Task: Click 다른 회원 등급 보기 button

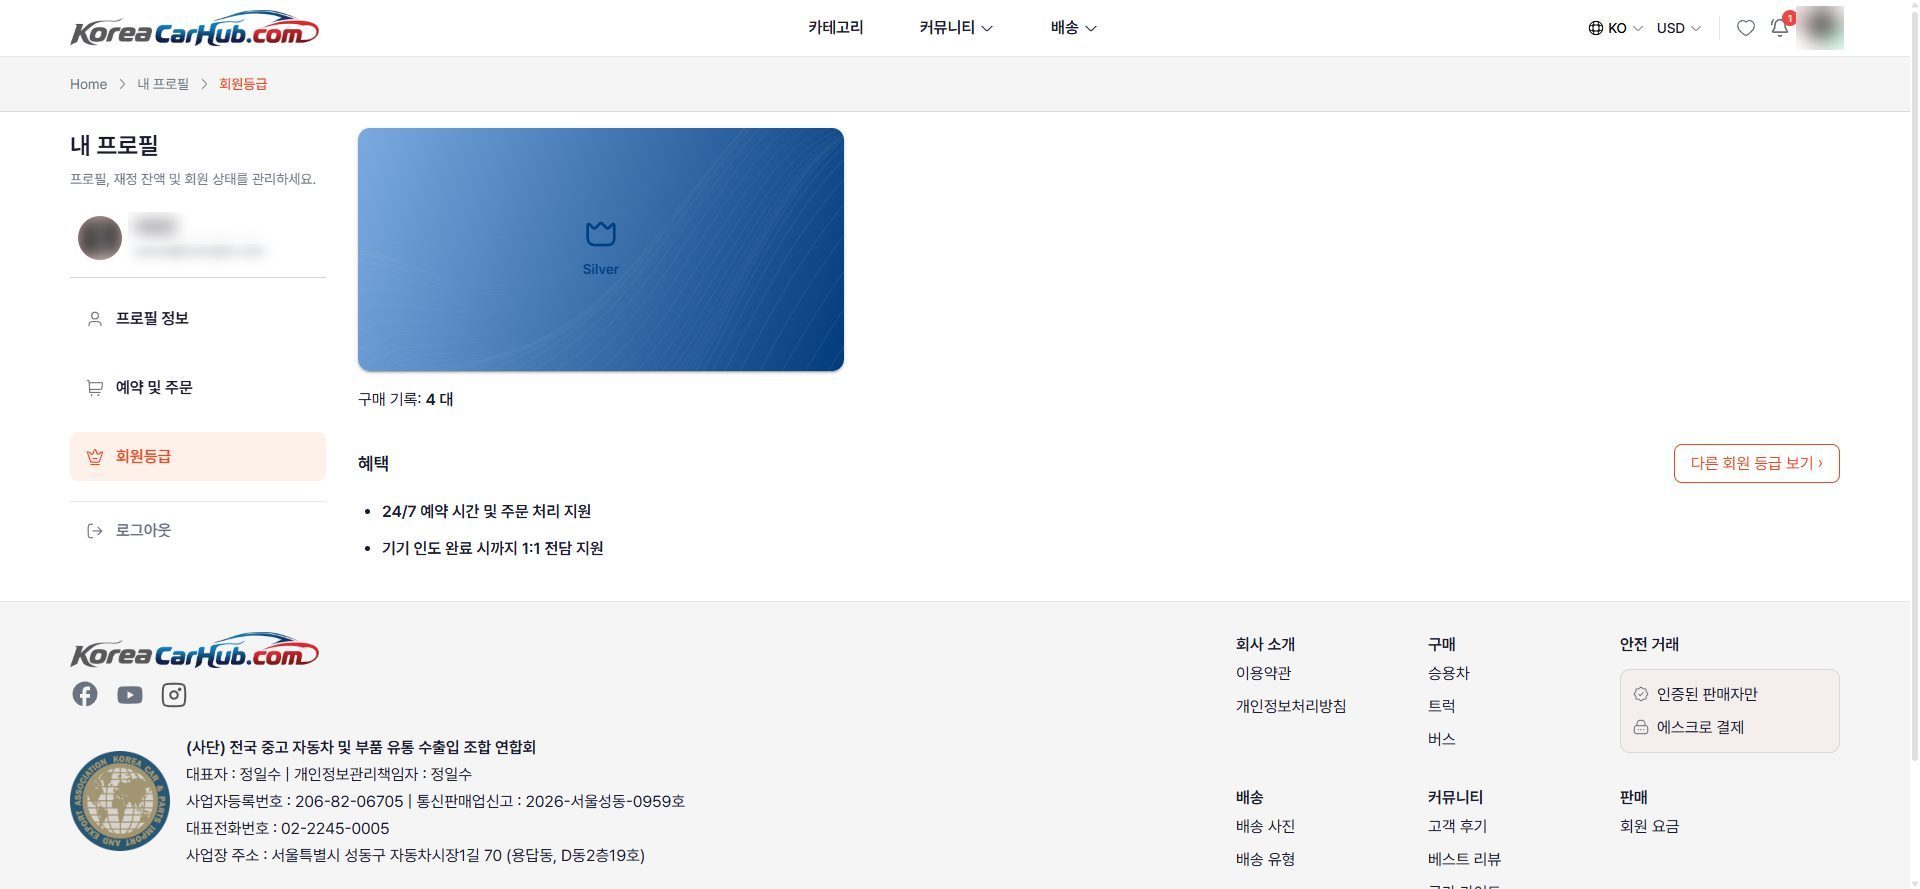Action: coord(1756,463)
